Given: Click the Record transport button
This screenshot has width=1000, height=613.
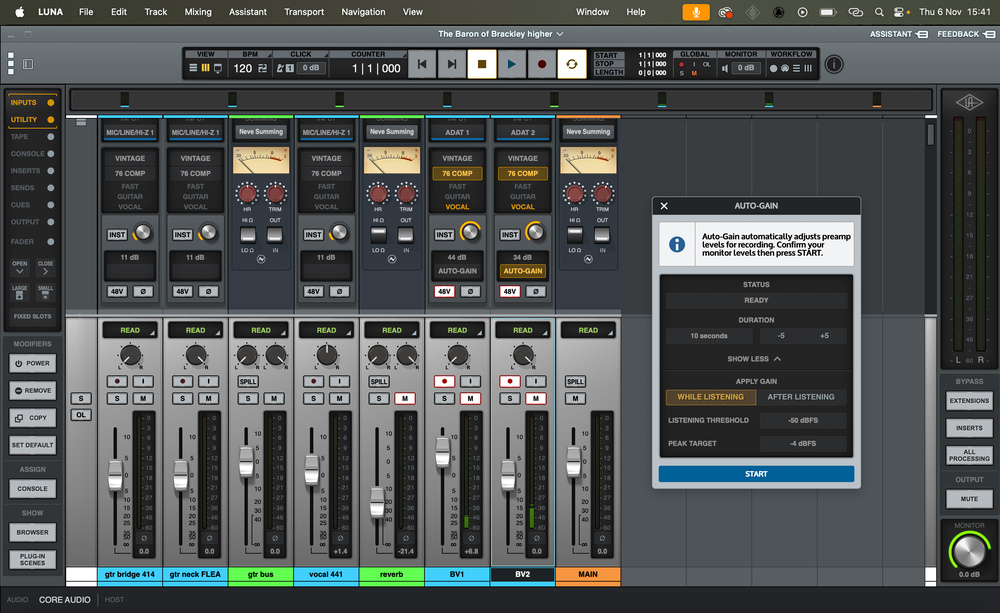Looking at the screenshot, I should pyautogui.click(x=541, y=64).
